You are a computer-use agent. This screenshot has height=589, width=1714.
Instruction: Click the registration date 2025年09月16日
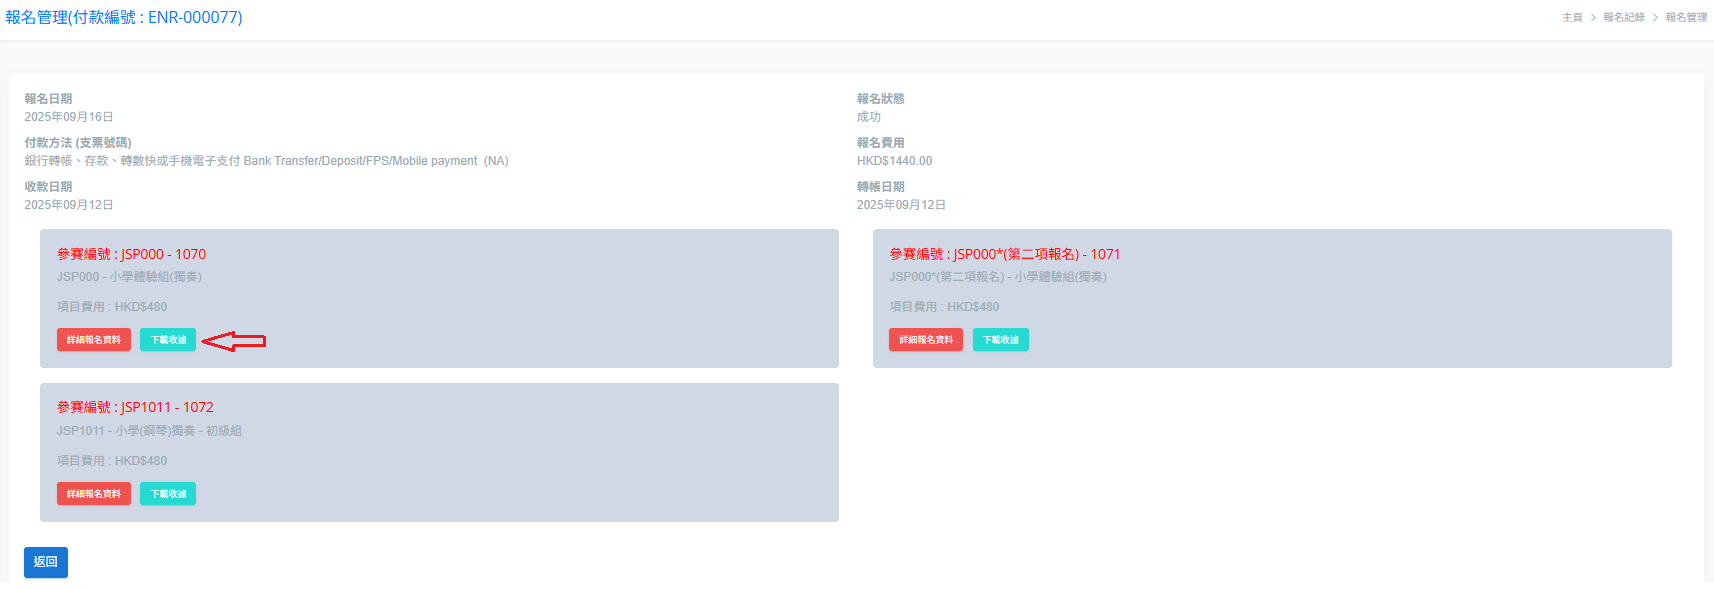[69, 117]
